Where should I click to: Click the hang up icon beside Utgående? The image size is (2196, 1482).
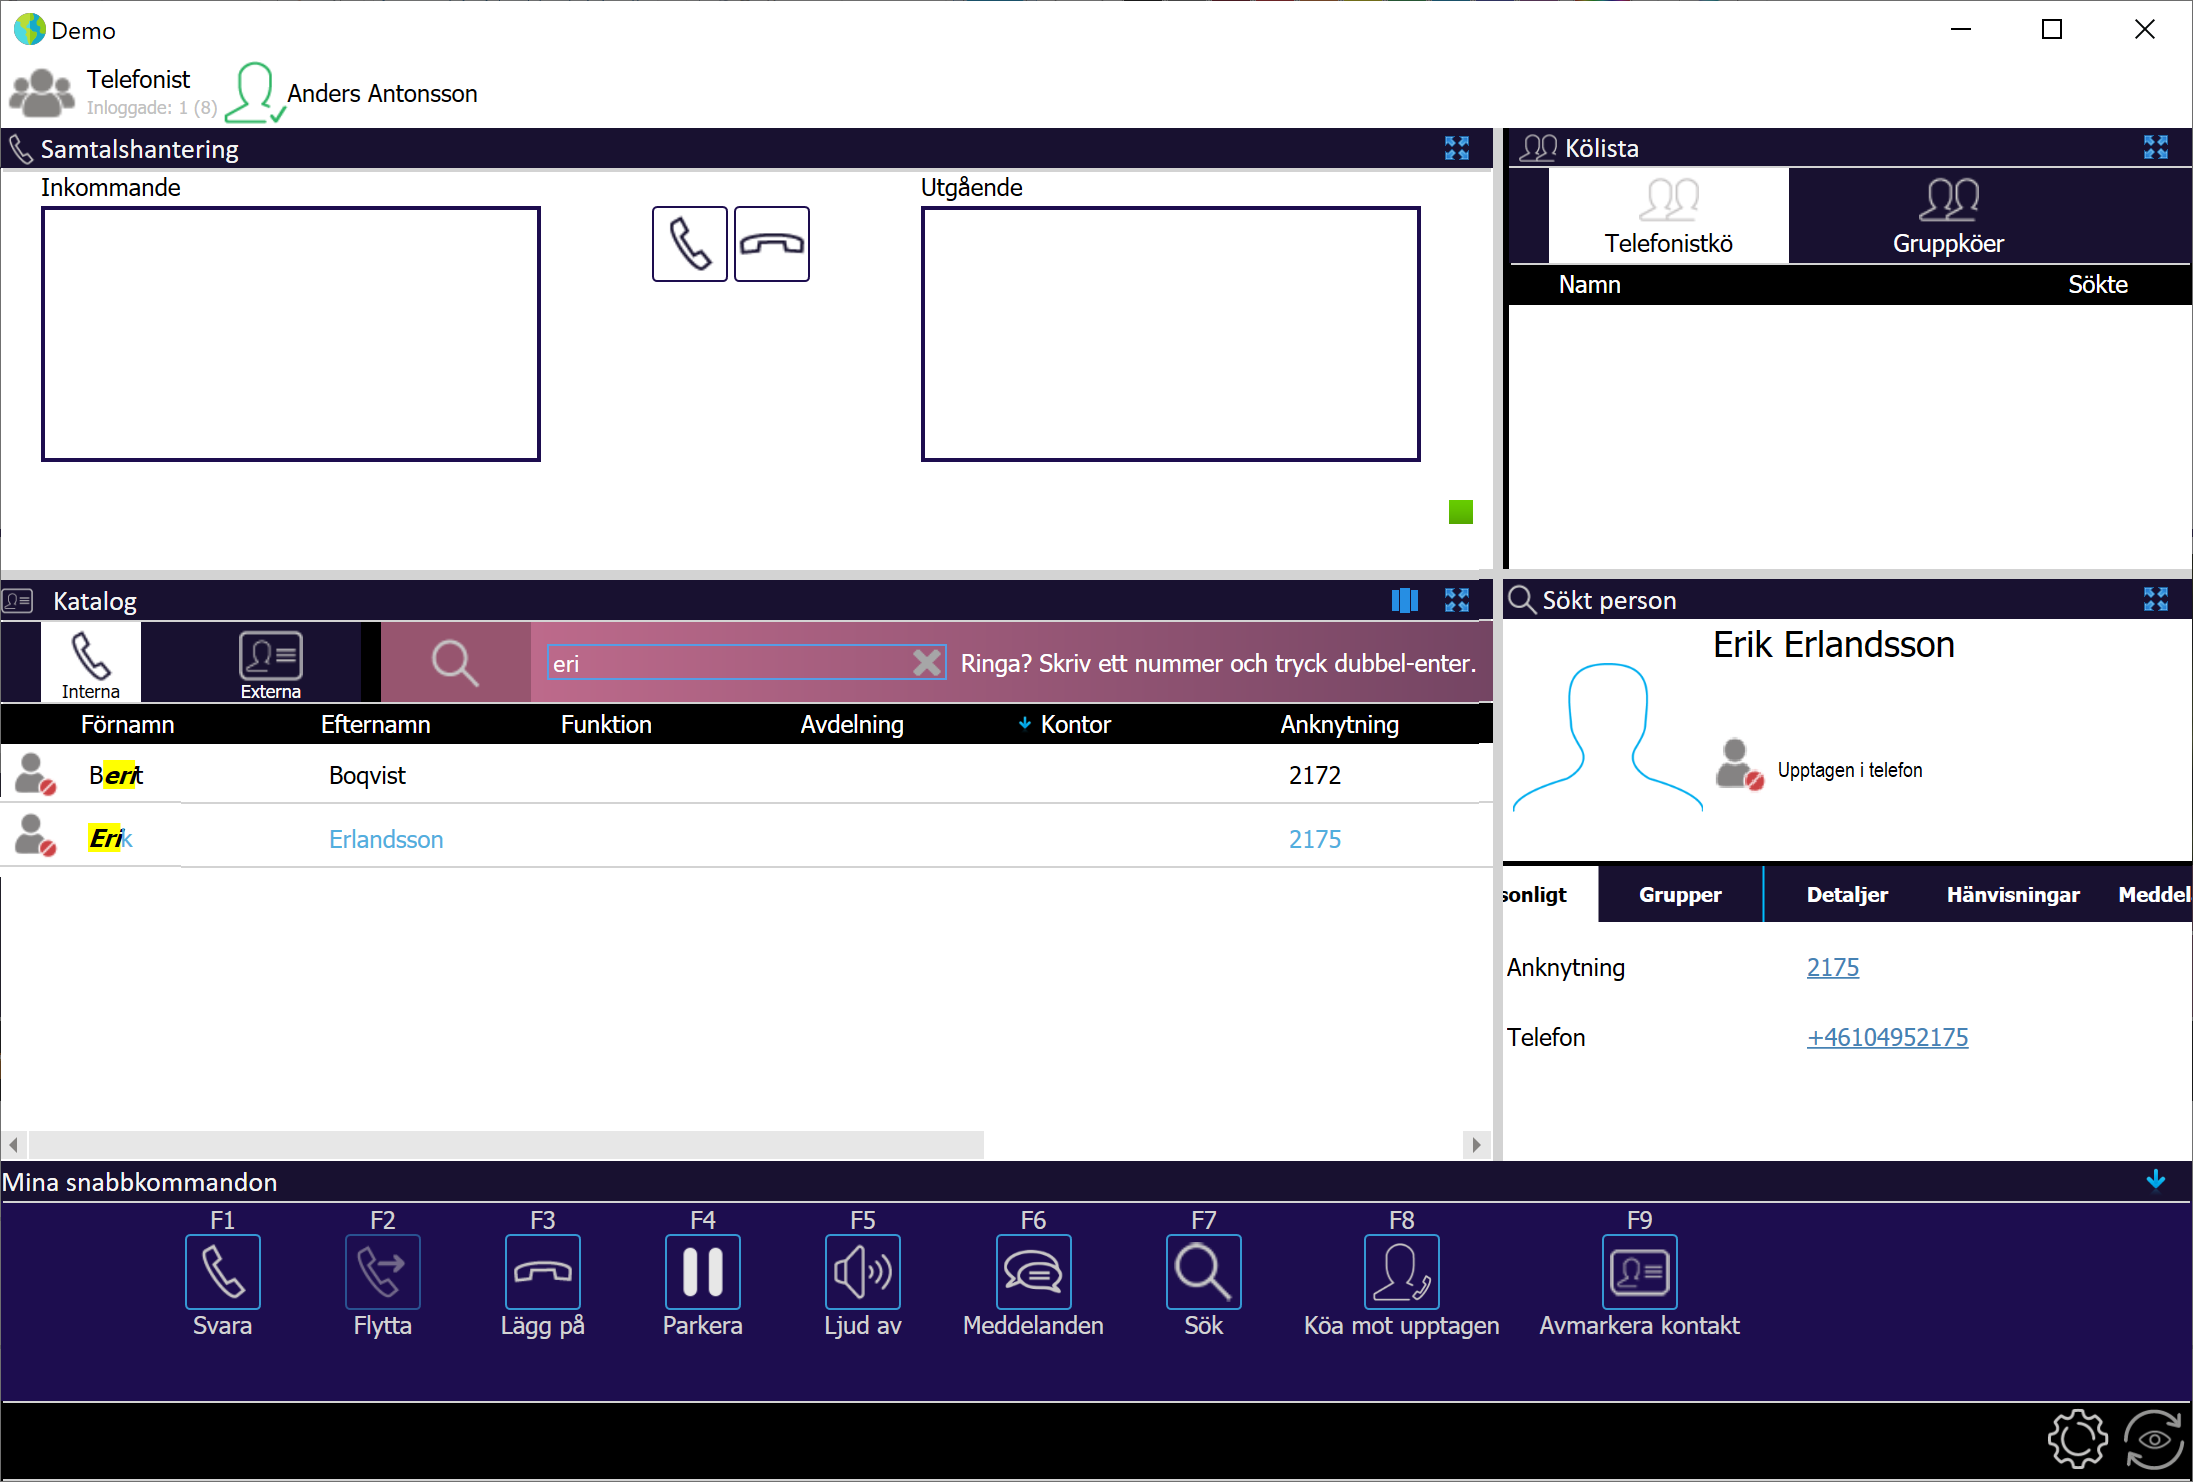pyautogui.click(x=771, y=244)
